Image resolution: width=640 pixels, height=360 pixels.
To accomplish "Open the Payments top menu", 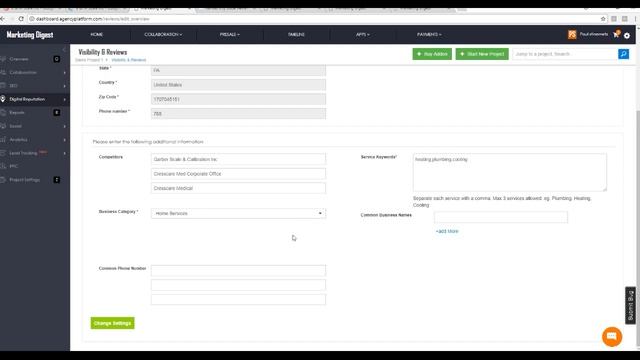I will [429, 35].
